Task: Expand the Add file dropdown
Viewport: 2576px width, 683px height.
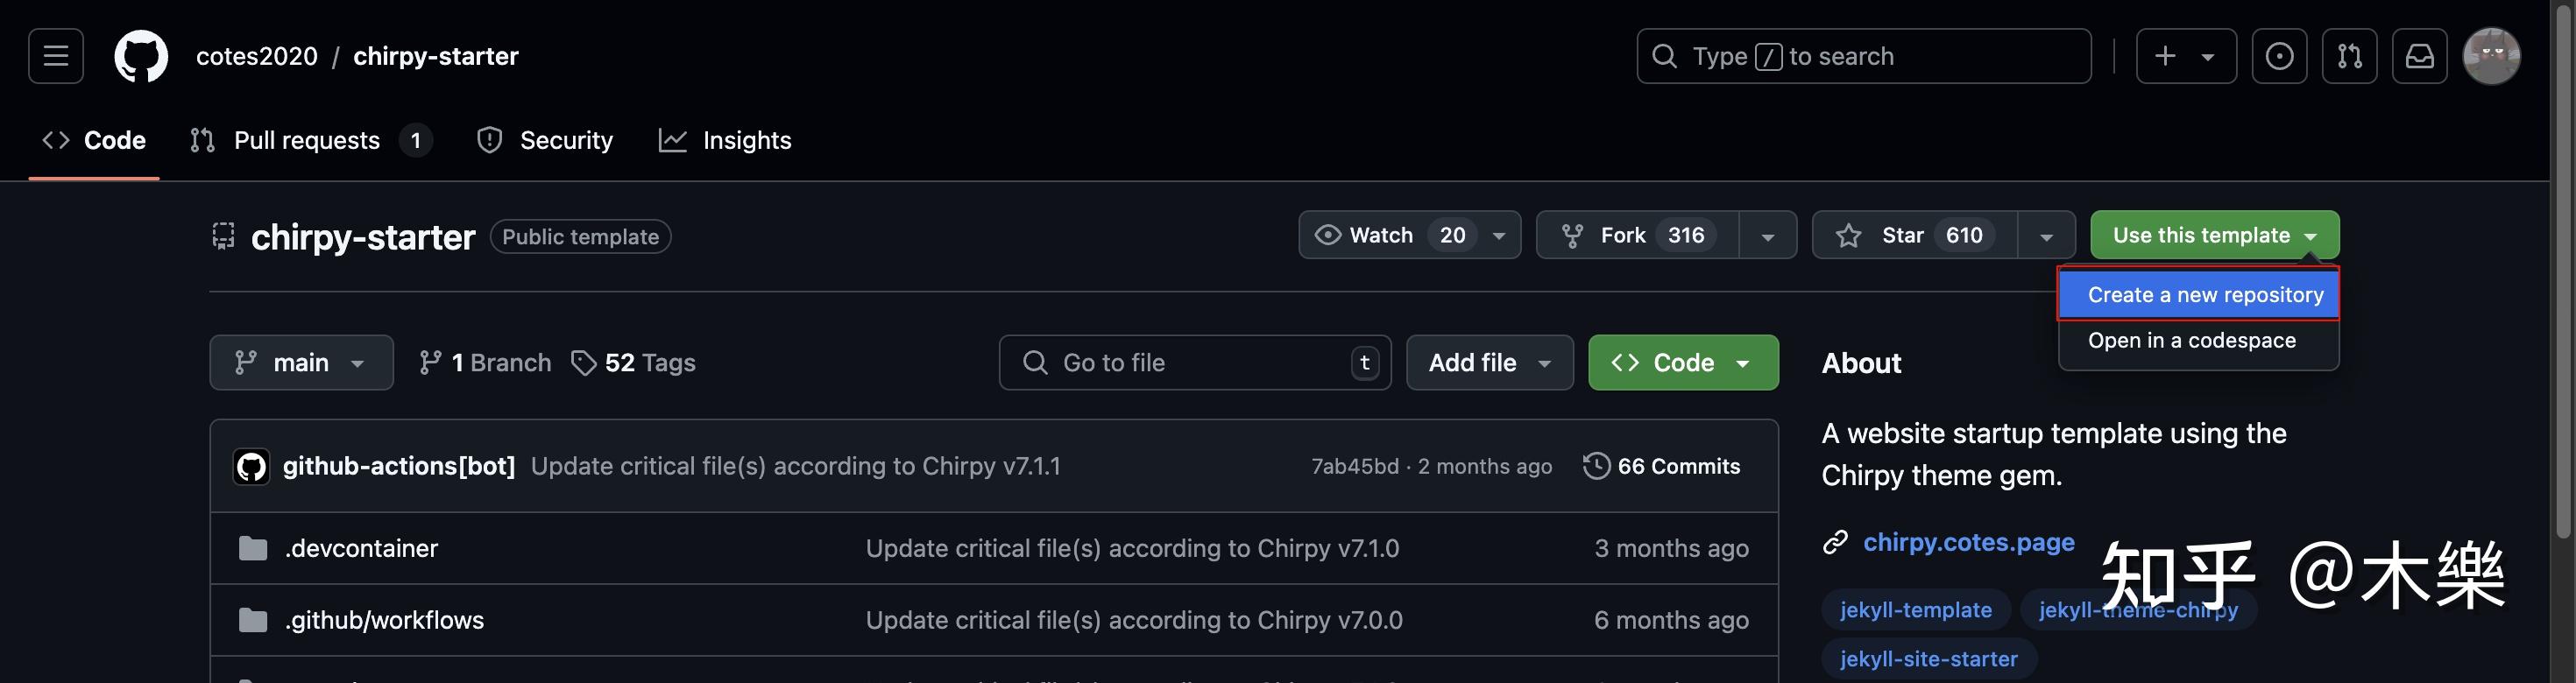Action: pyautogui.click(x=1489, y=362)
